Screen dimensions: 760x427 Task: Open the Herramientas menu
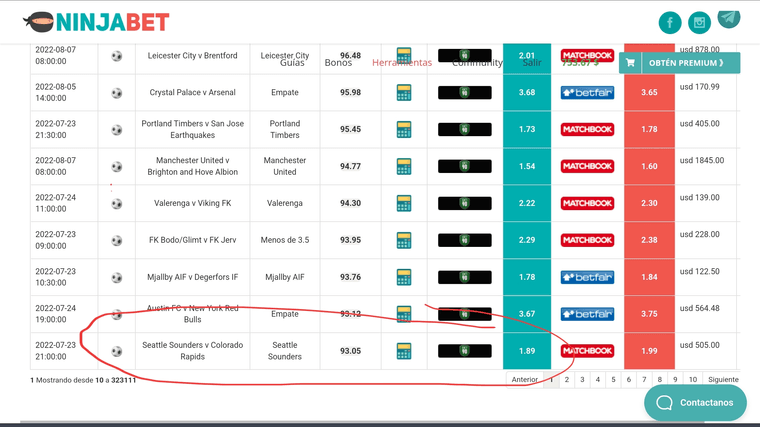pos(402,63)
